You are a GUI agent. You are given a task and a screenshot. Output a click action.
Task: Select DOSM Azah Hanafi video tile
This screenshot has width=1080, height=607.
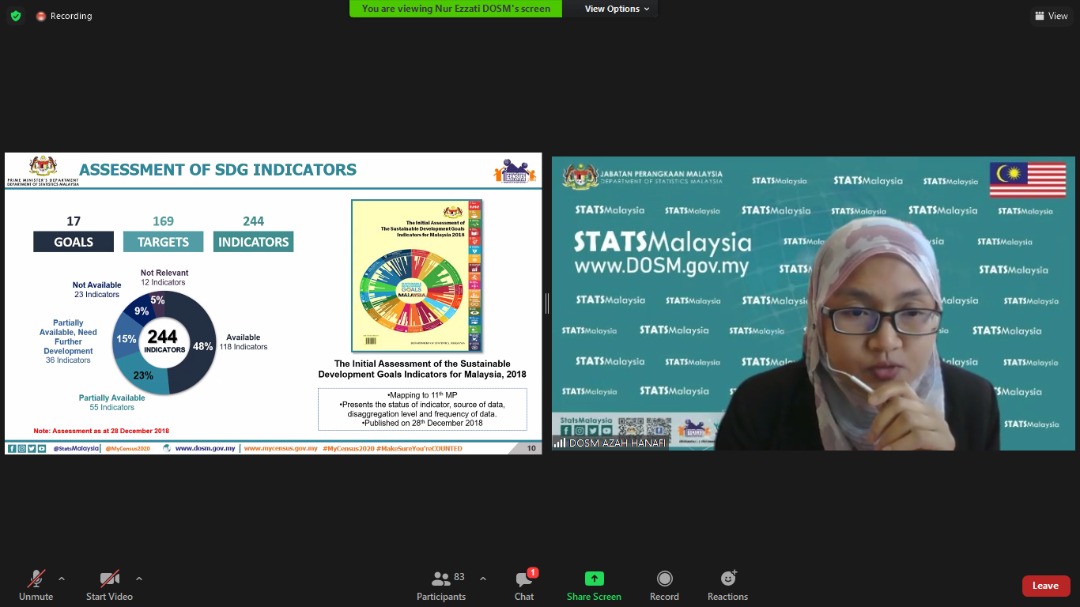(813, 303)
